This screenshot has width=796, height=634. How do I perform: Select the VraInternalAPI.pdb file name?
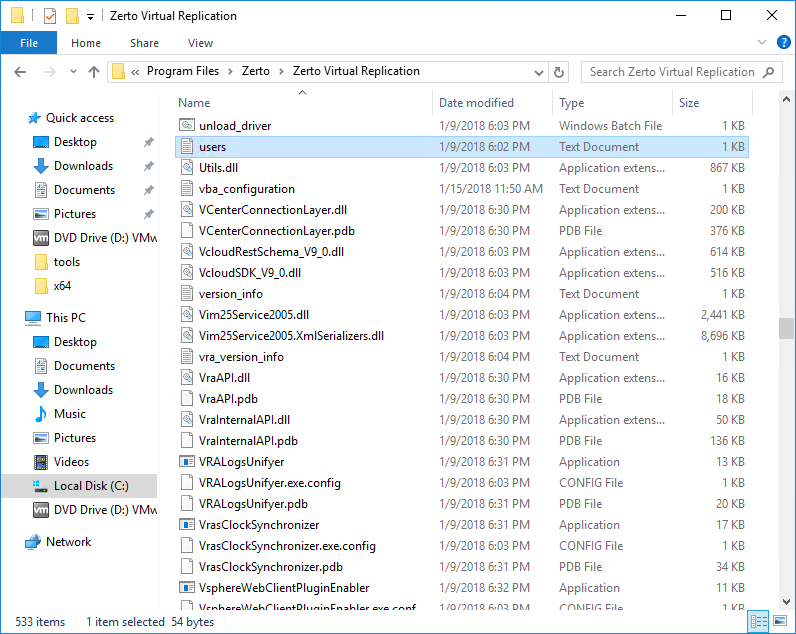(248, 441)
